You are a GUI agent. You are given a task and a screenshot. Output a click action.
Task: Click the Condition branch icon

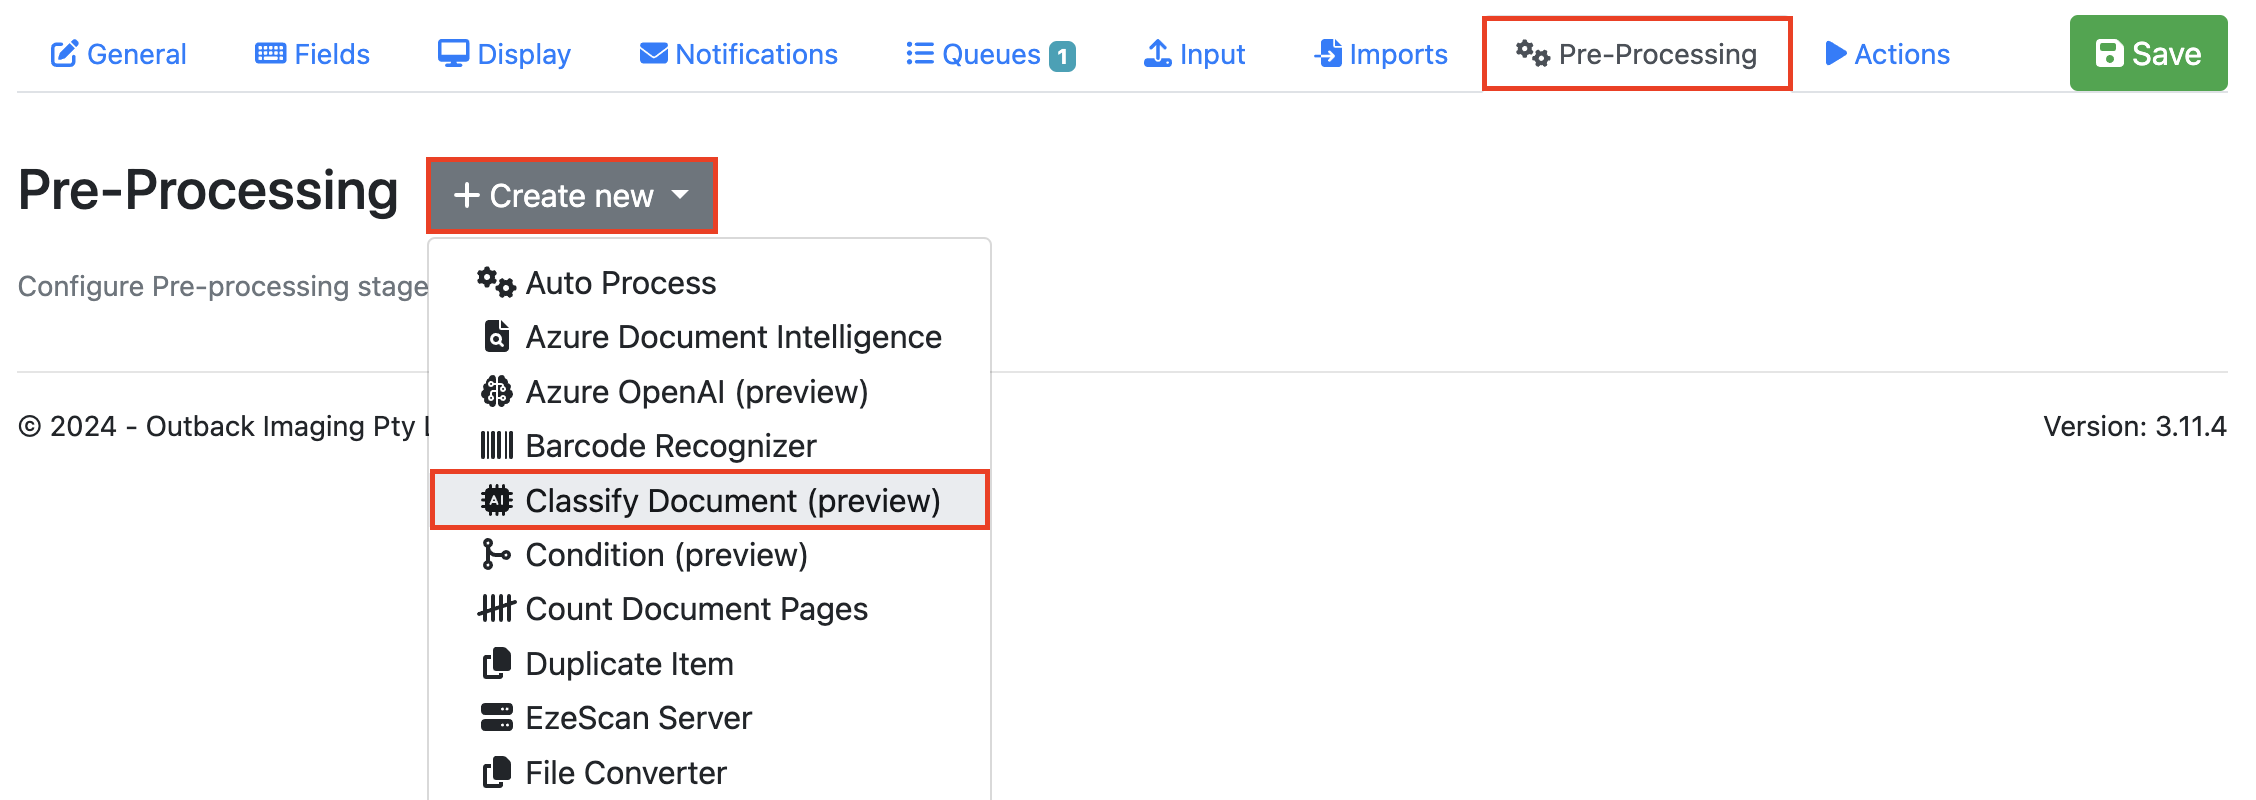coord(496,554)
